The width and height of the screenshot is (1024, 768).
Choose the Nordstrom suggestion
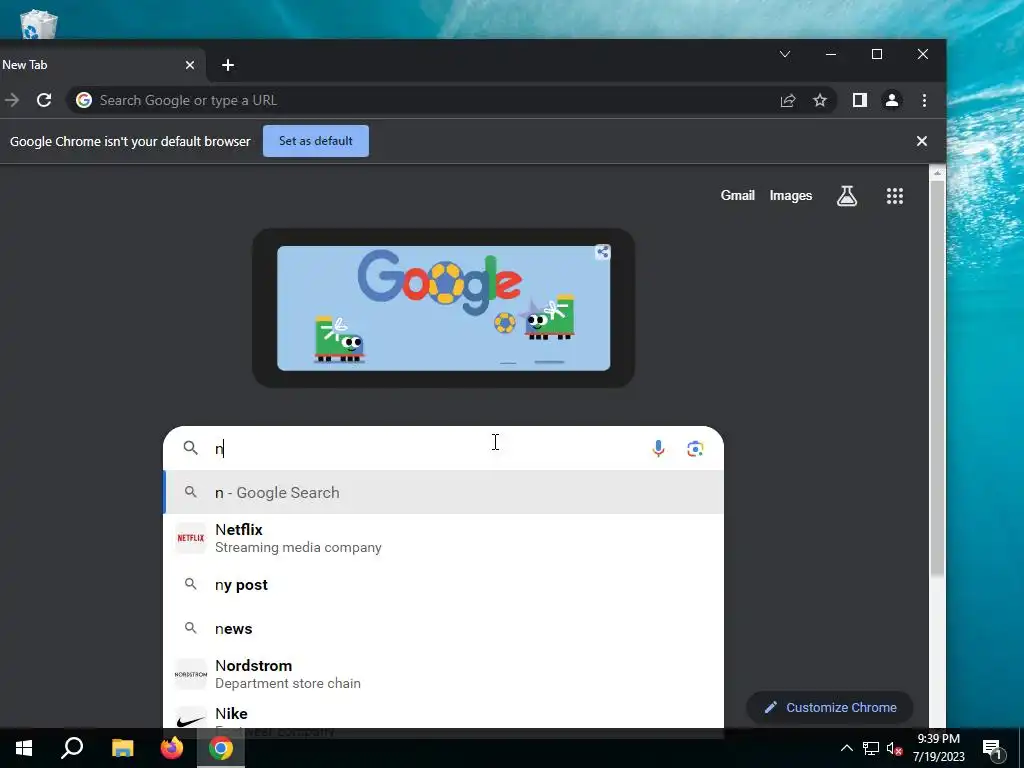click(443, 674)
